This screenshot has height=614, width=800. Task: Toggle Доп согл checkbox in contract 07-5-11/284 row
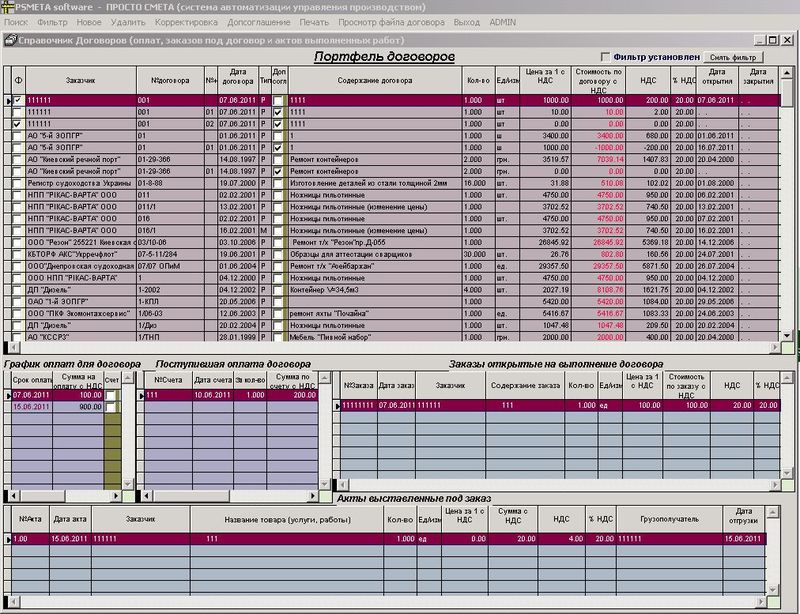pos(278,254)
